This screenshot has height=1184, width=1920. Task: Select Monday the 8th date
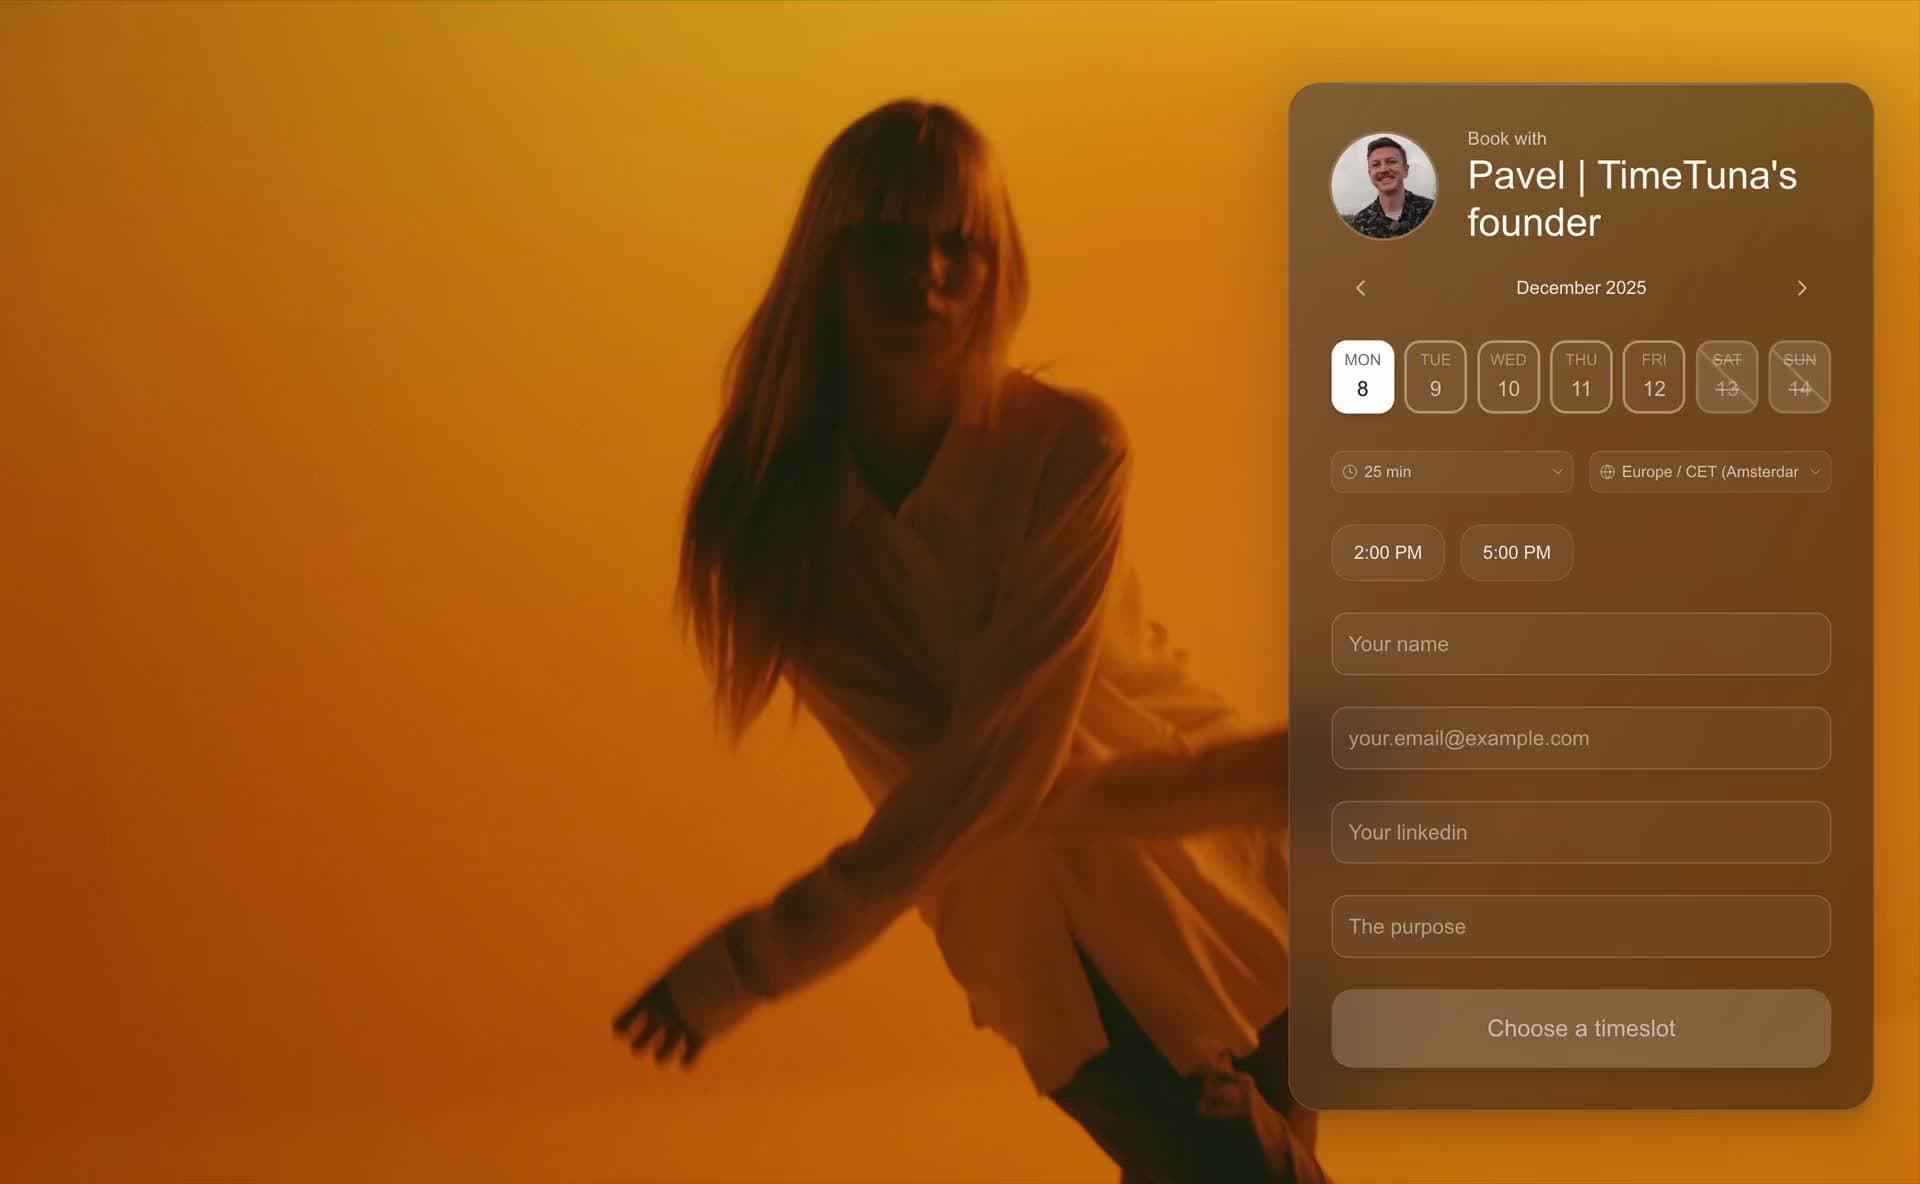click(x=1362, y=377)
